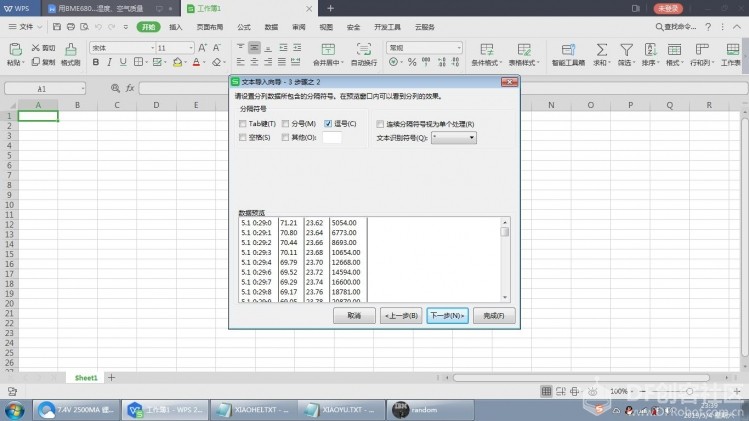Viewport: 749px width, 421px height.
Task: Increase font size with A+ icon
Action: coord(203,48)
